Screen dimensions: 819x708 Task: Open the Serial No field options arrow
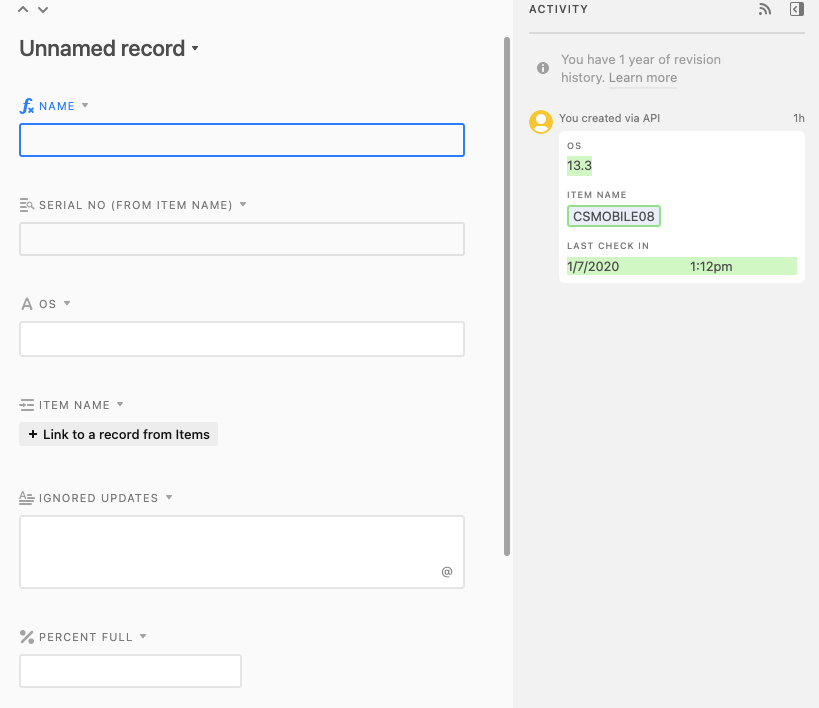(243, 204)
